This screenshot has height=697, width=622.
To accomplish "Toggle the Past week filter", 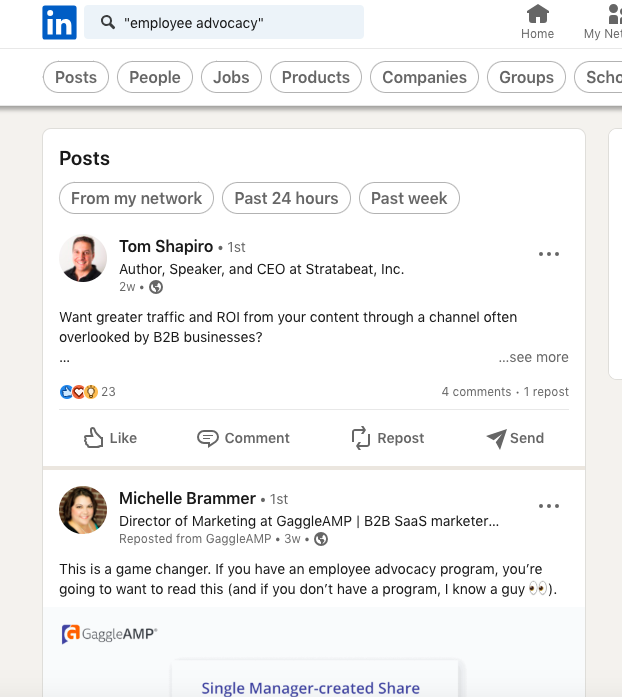I will 409,198.
